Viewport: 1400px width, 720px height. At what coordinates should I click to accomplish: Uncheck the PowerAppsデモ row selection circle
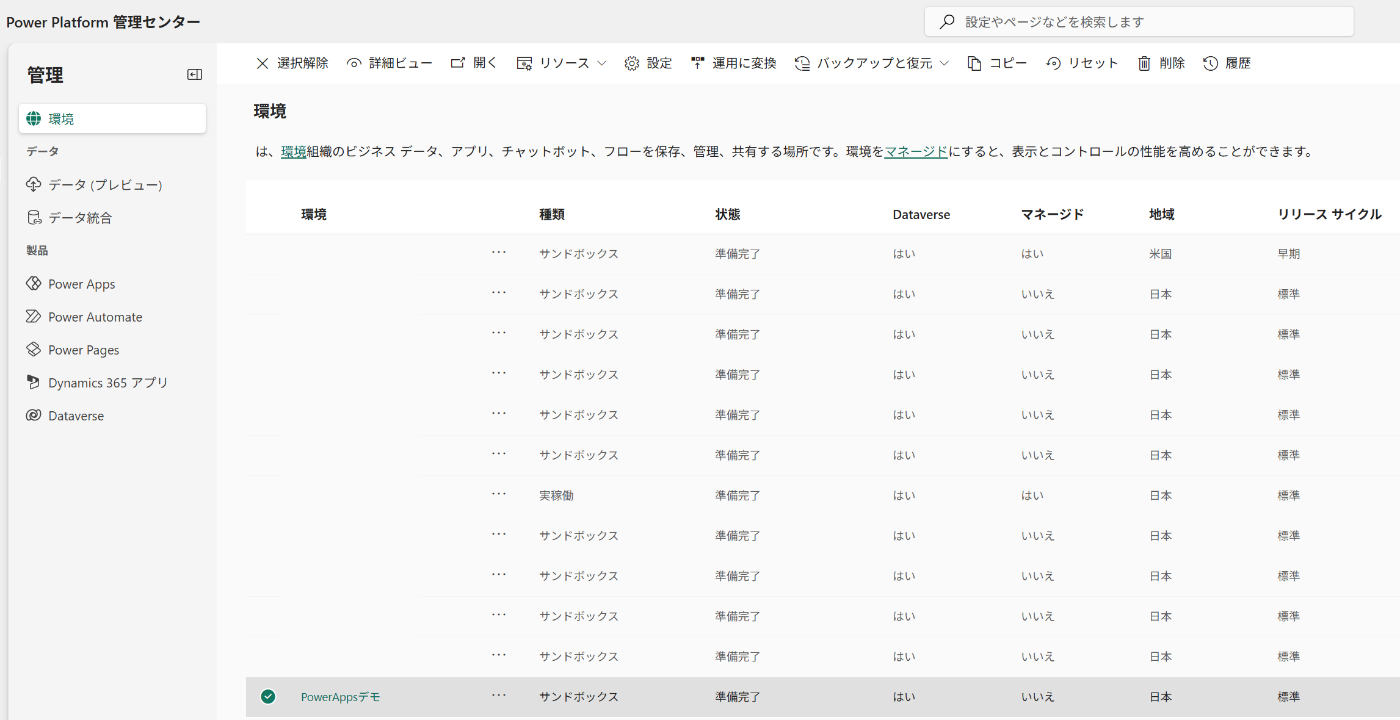tap(268, 697)
